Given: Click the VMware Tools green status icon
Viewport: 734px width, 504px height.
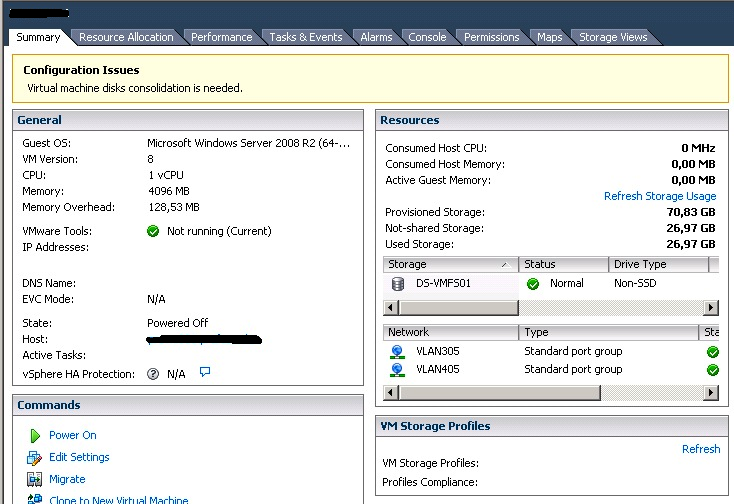Looking at the screenshot, I should [153, 231].
